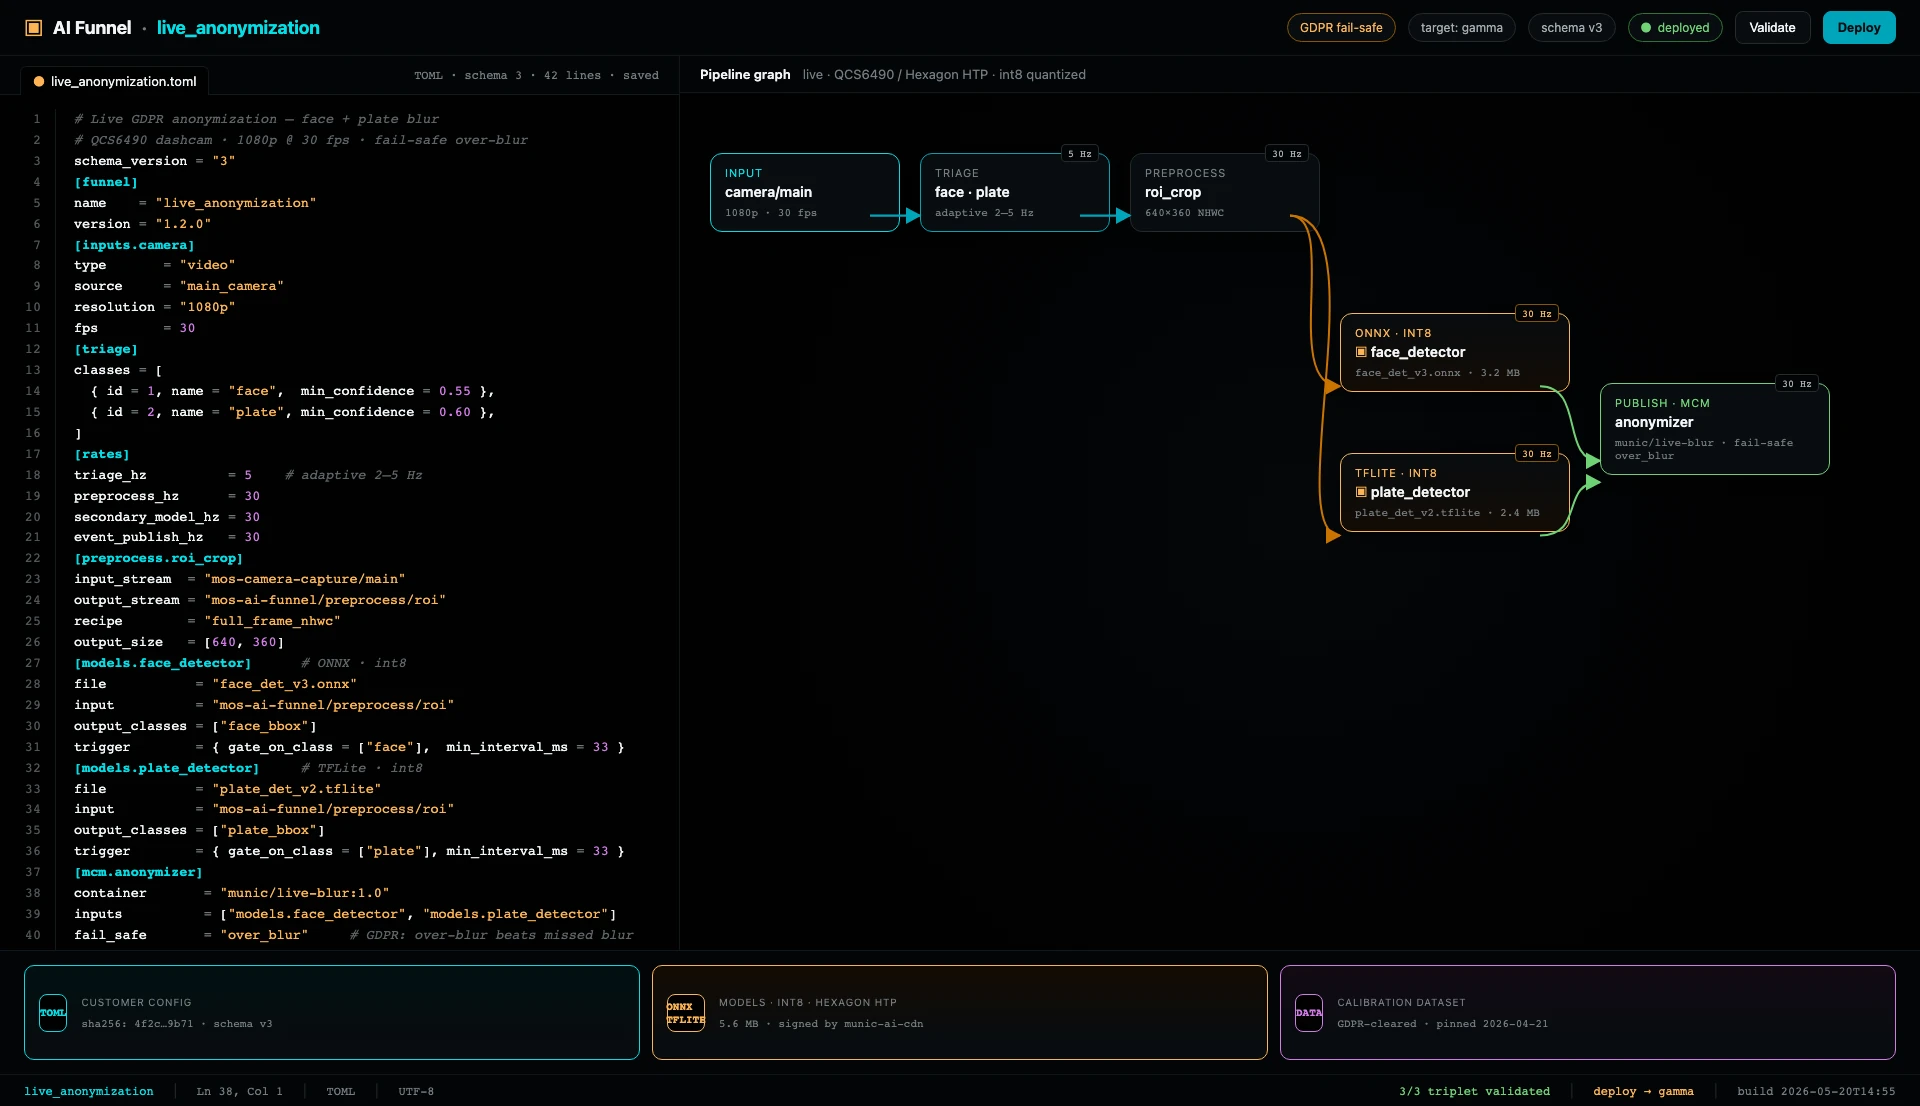The image size is (1920, 1106).
Task: Click the version "1.2.0" value
Action: click(x=183, y=224)
